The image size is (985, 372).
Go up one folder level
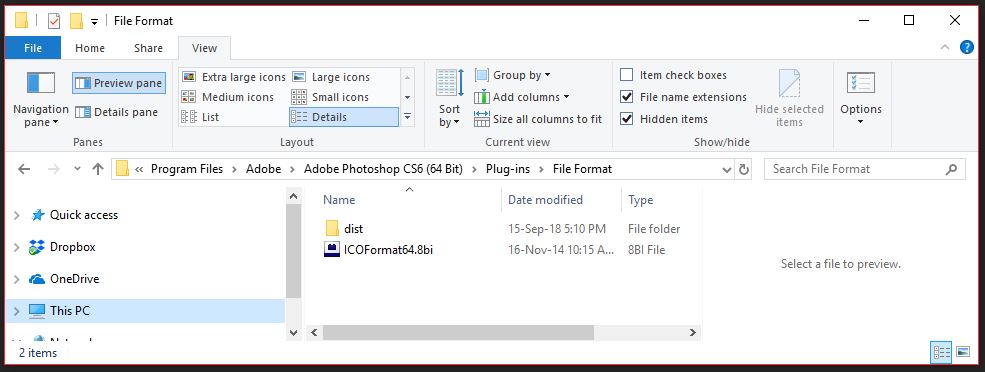98,169
